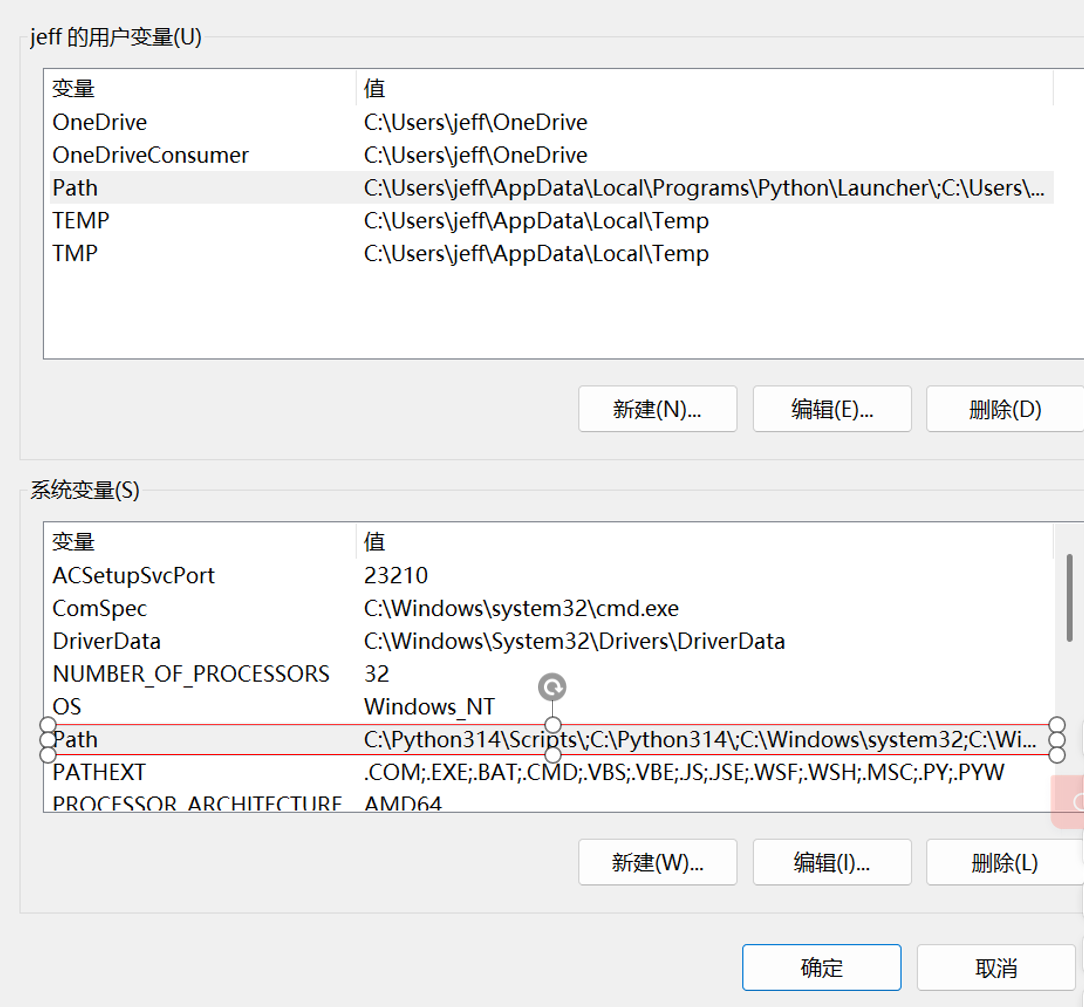Select TEMP user variable row
The image size is (1084, 1007).
[x=552, y=220]
